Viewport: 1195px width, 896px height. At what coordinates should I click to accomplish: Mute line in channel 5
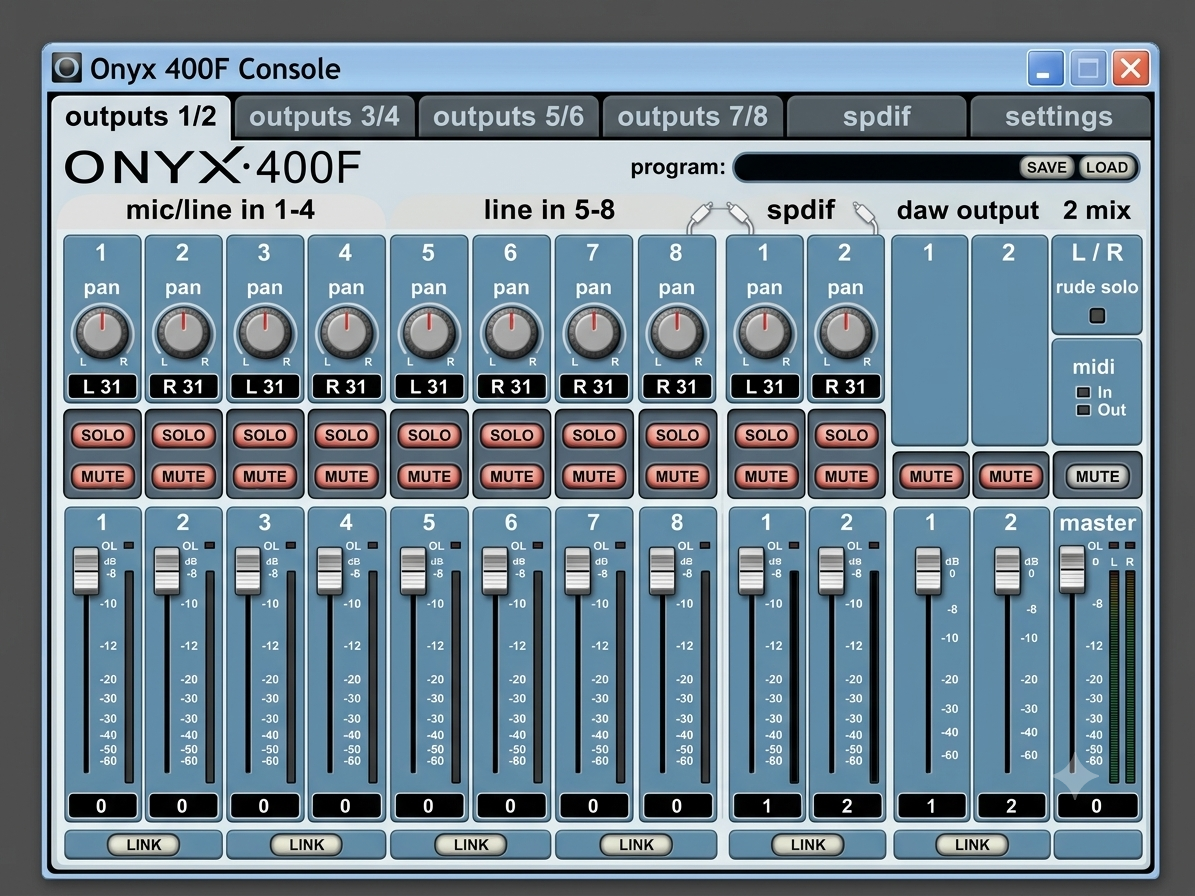point(430,476)
